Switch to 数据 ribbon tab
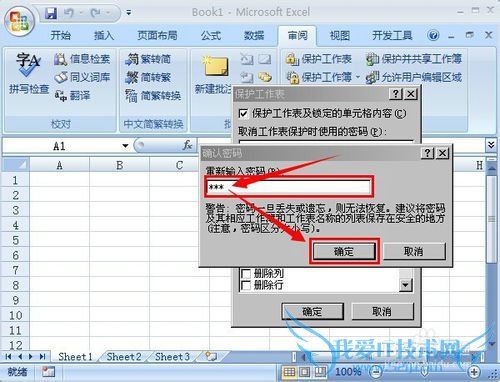Image resolution: width=500 pixels, height=382 pixels. (254, 35)
